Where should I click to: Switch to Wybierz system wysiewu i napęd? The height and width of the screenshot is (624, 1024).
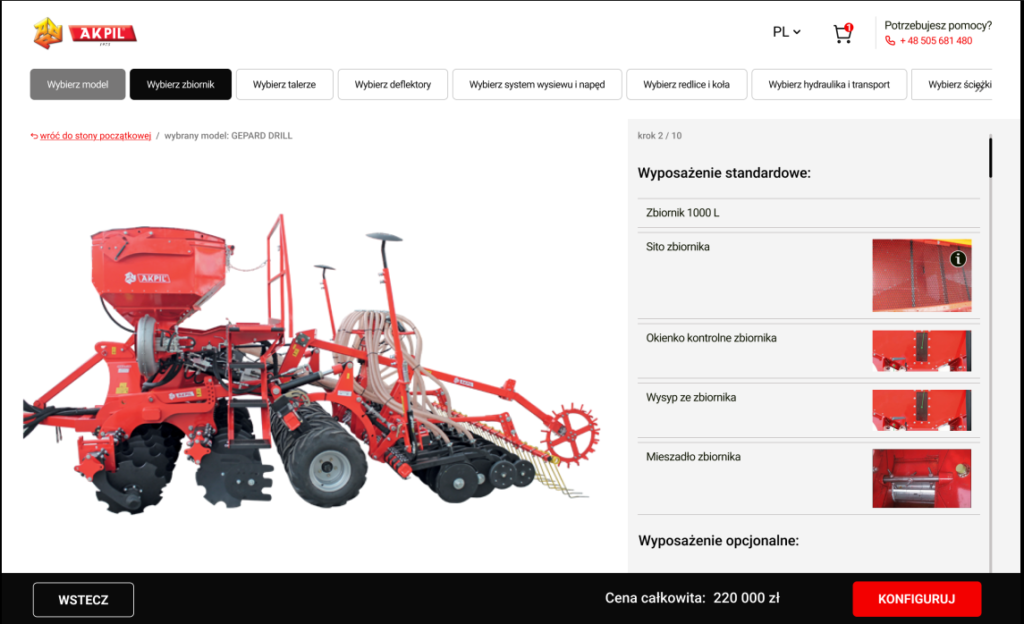click(537, 85)
